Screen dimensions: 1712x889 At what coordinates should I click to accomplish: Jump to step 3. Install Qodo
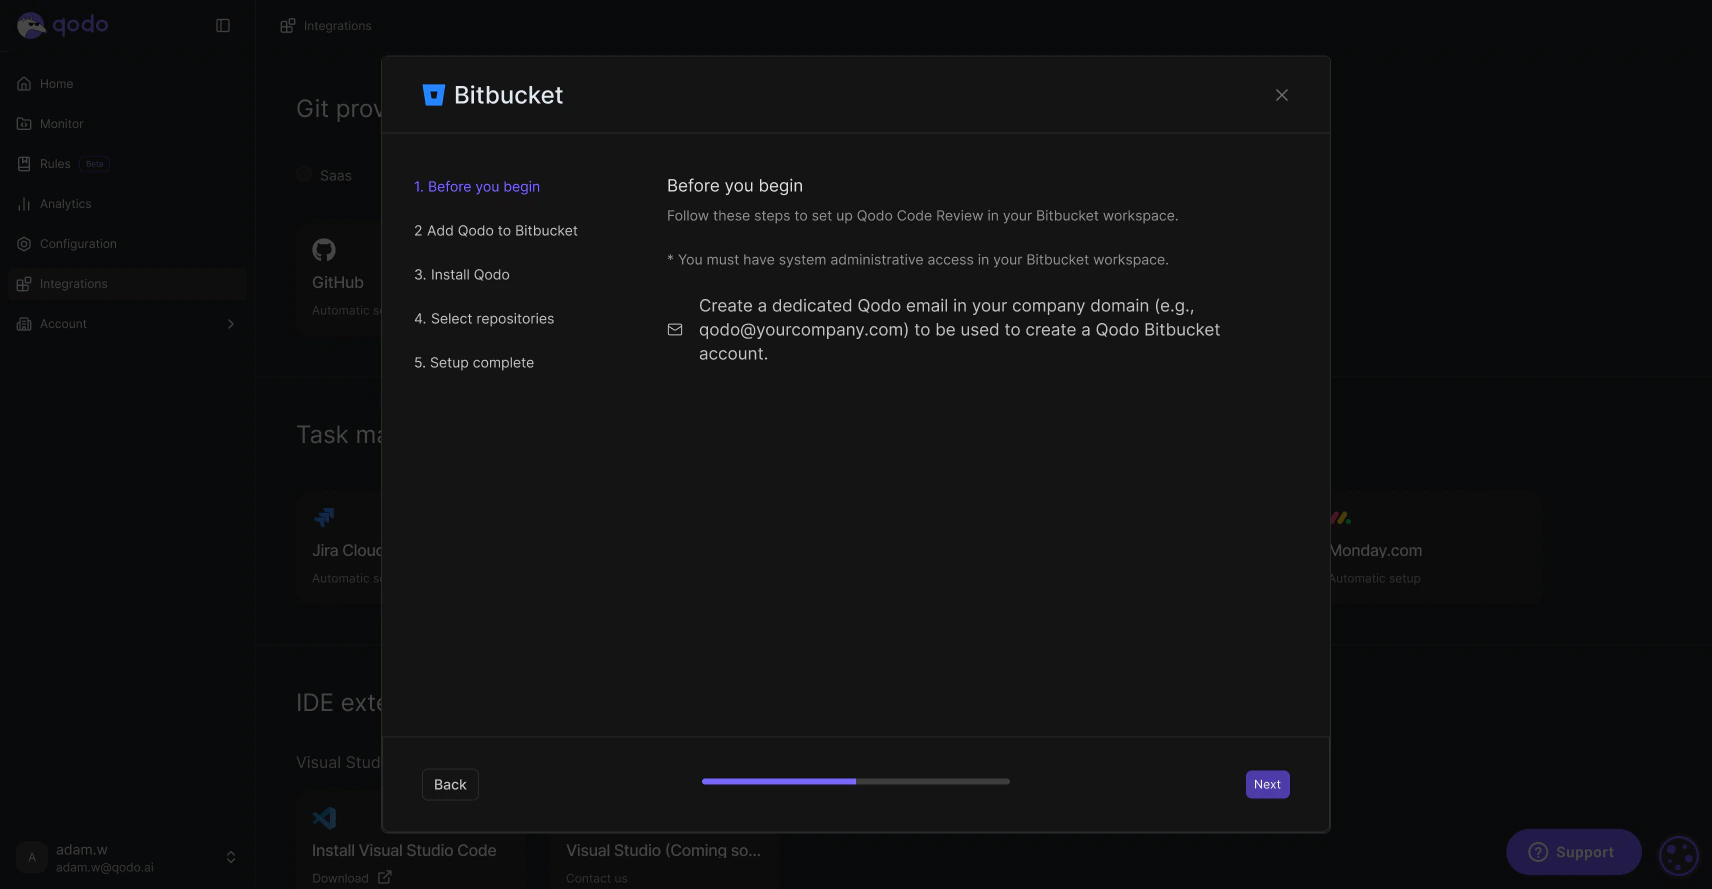(x=462, y=275)
